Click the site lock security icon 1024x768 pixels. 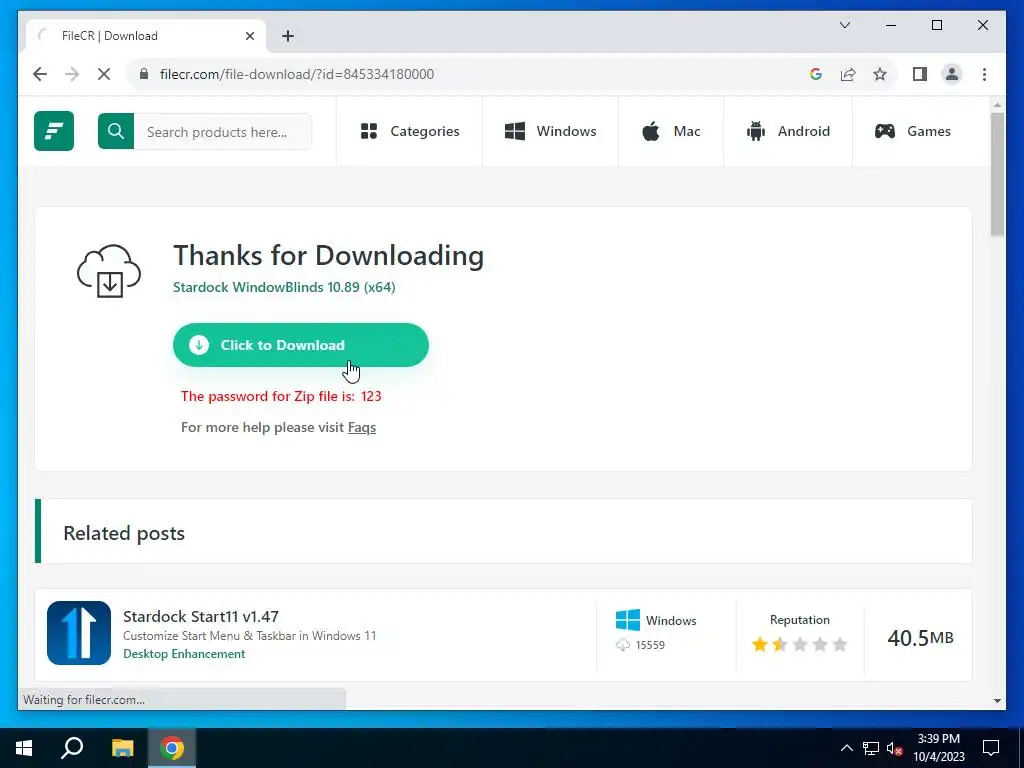pos(144,74)
